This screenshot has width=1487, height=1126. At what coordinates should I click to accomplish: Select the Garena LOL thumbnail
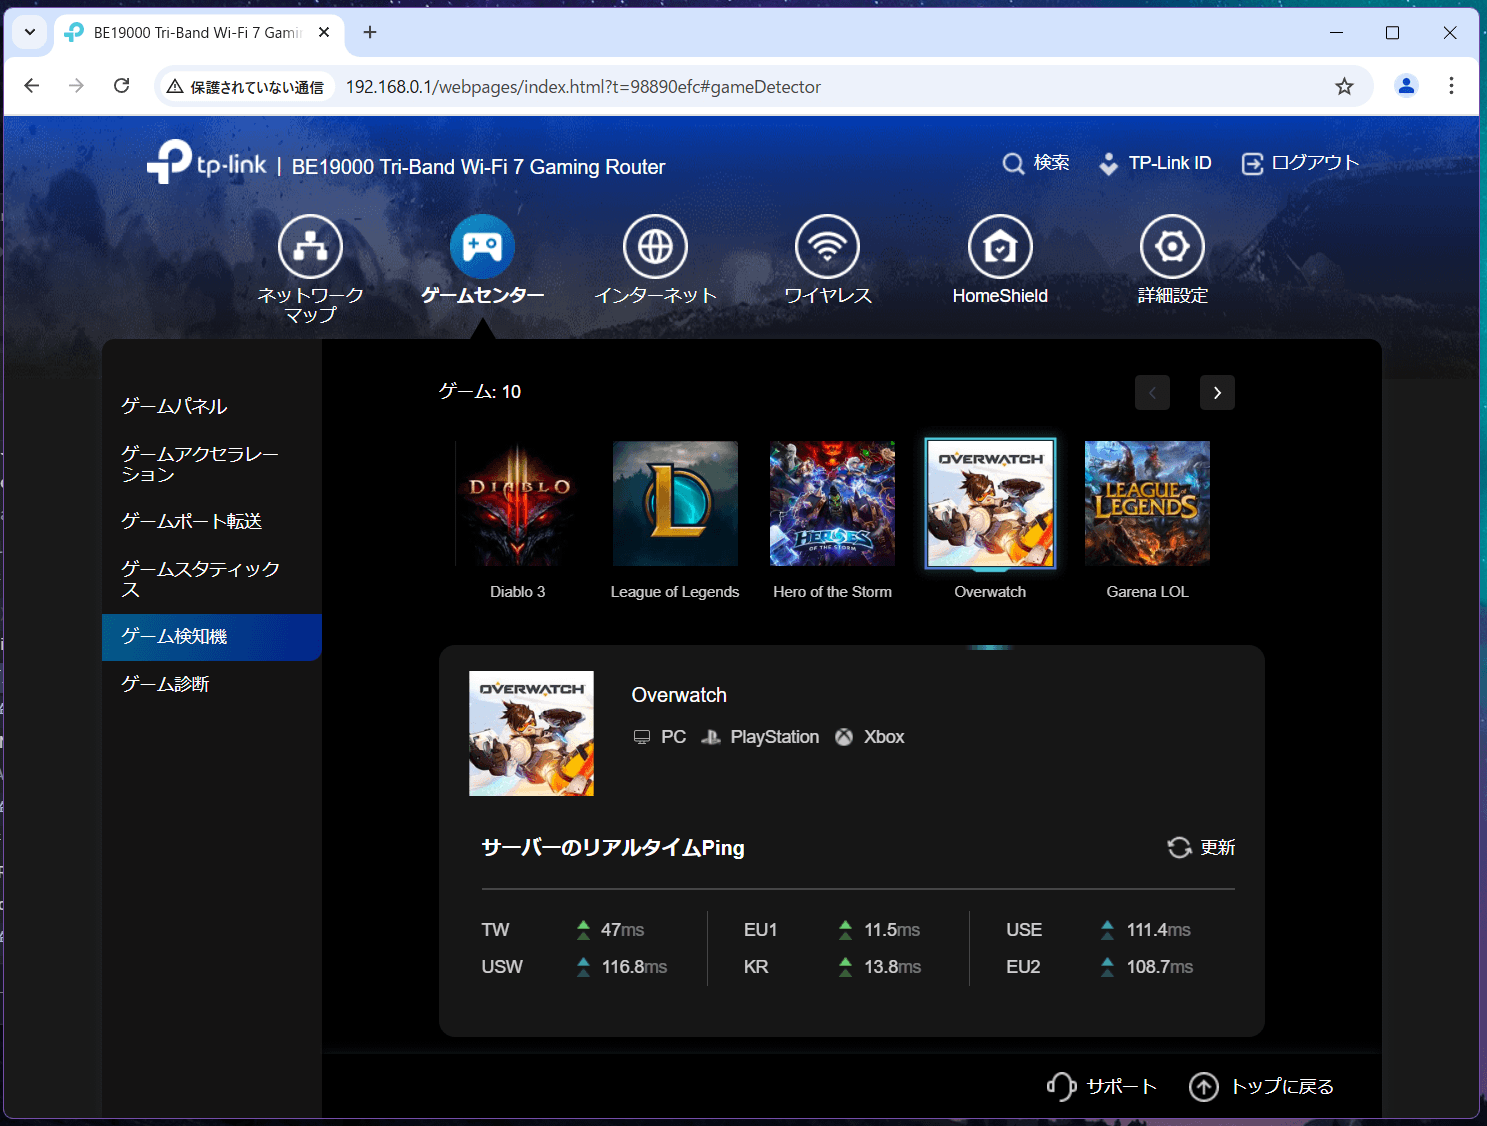pos(1147,504)
